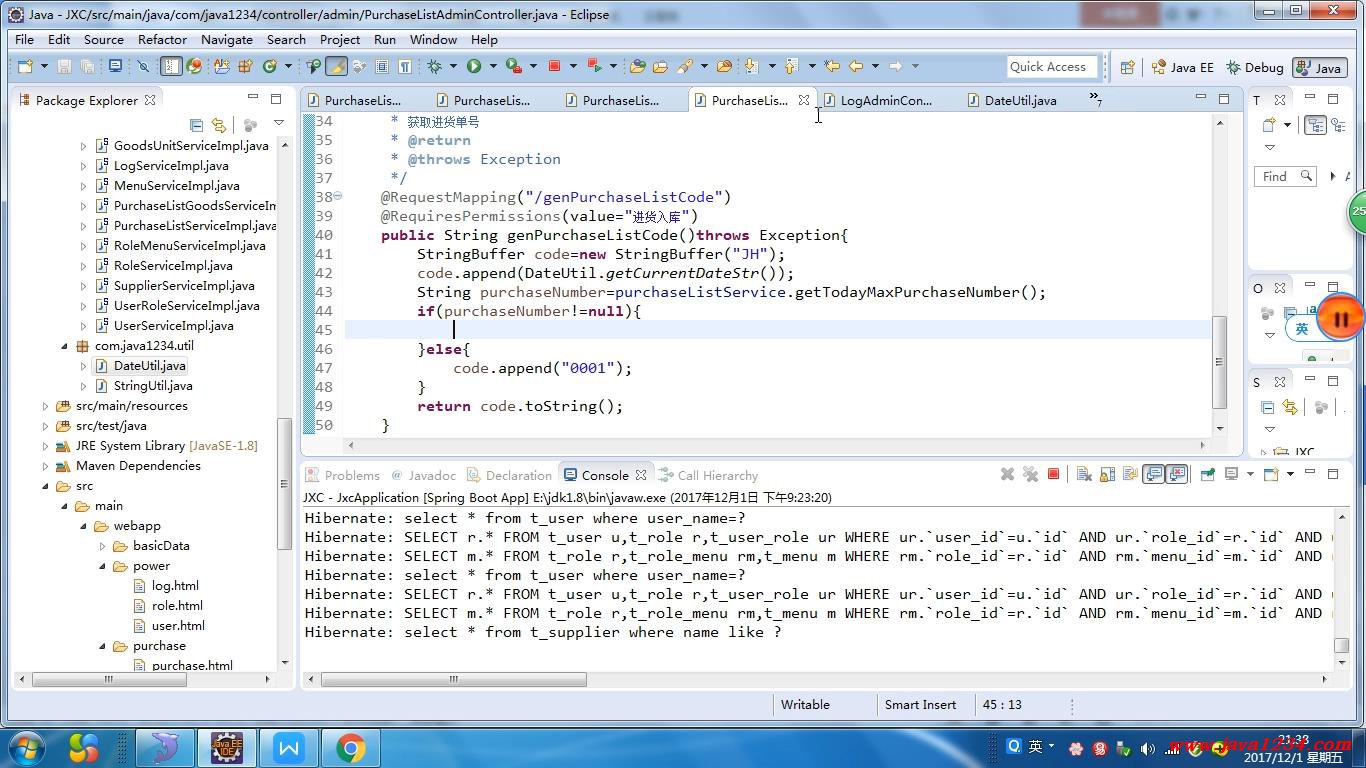Toggle Show Console on Standard Out change
The image size is (1366, 768).
(x=1154, y=474)
